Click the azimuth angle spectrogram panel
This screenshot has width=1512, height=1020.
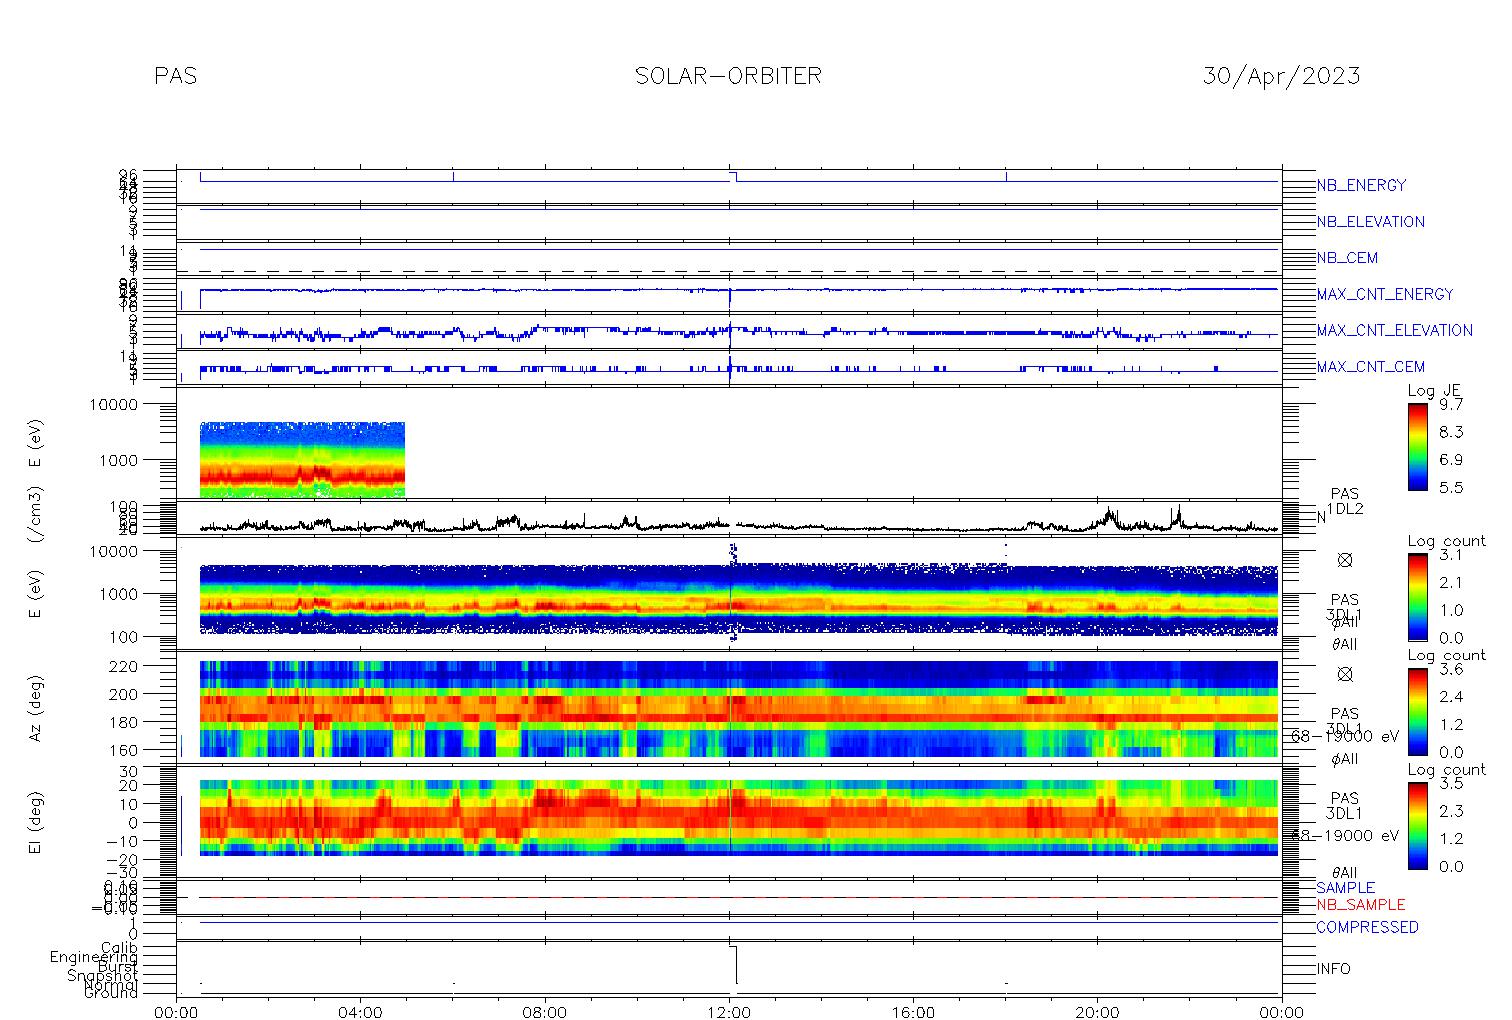click(x=739, y=708)
